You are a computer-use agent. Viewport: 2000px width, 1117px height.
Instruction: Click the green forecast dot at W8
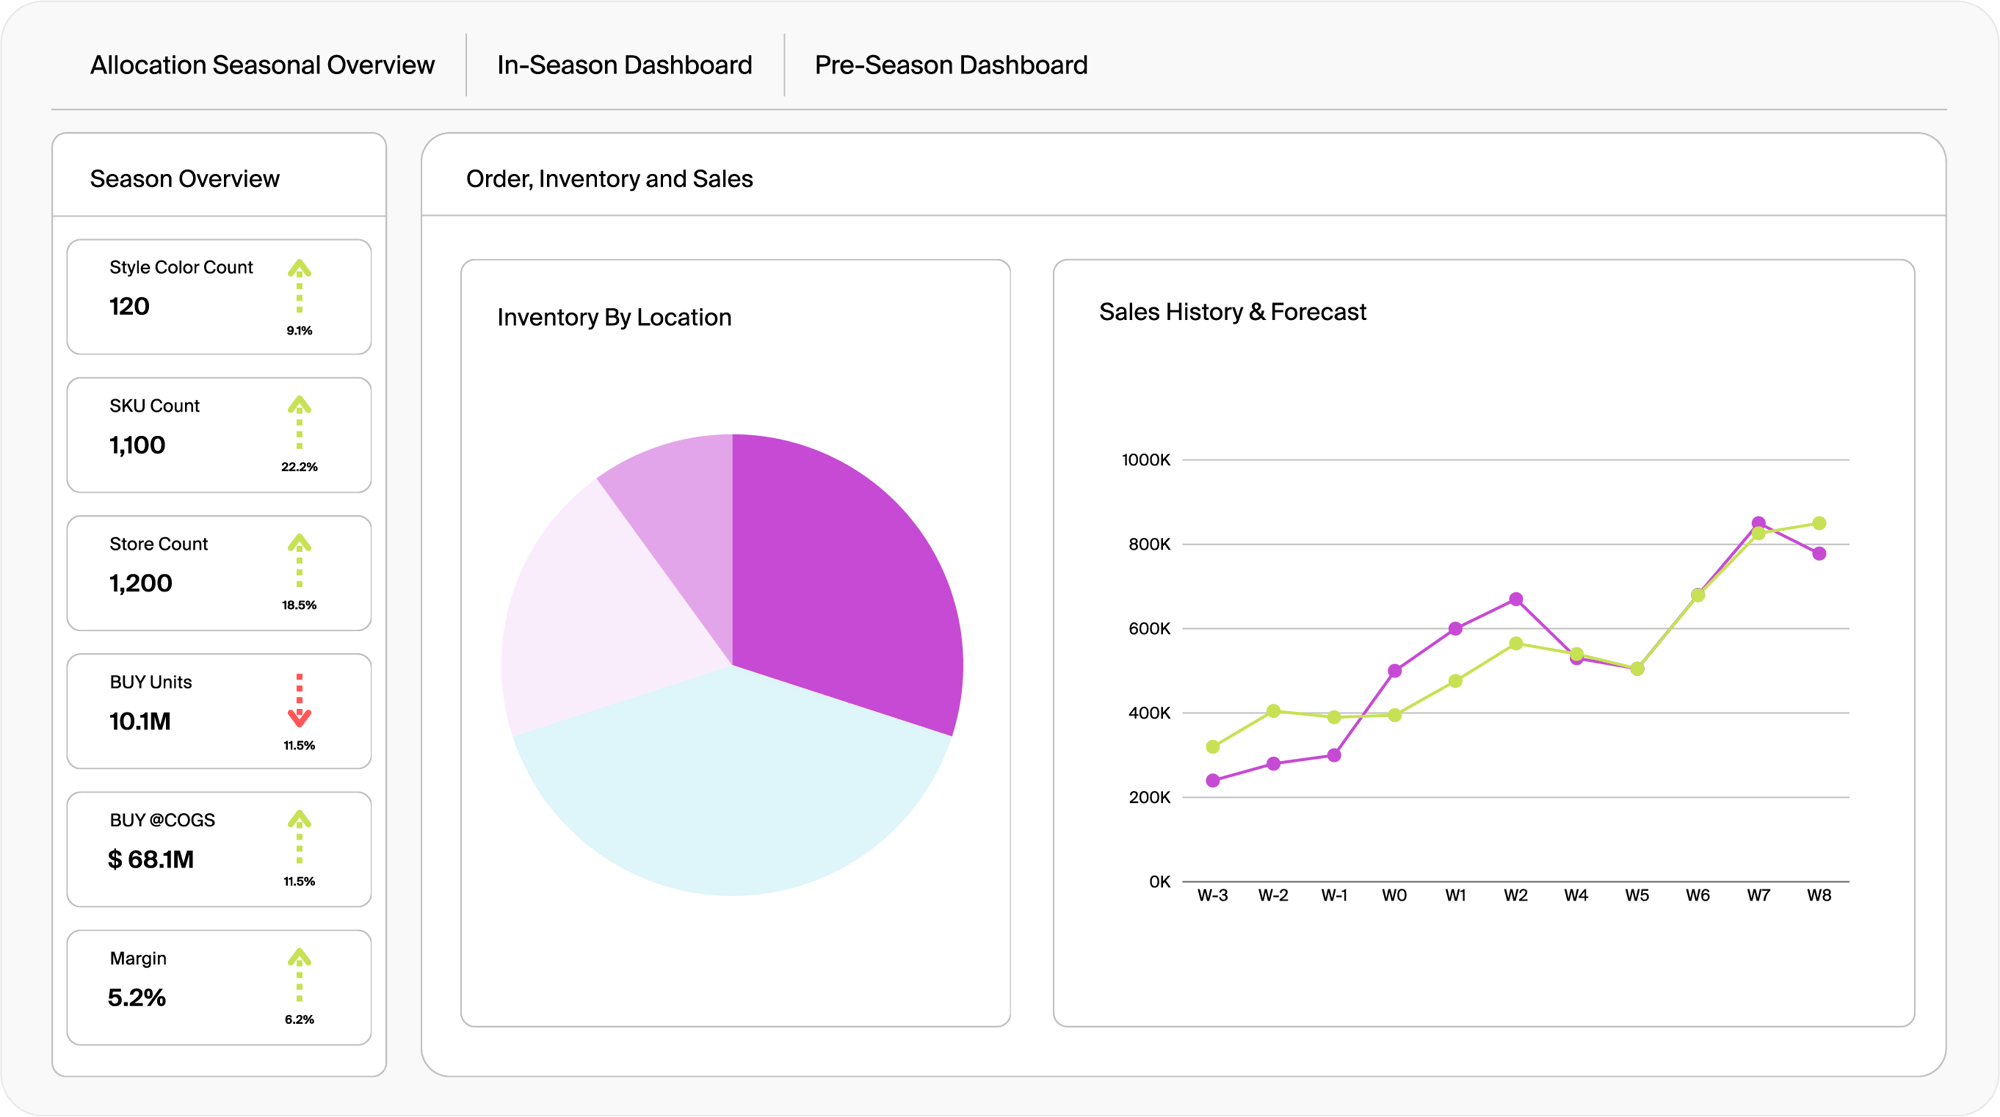(x=1818, y=521)
